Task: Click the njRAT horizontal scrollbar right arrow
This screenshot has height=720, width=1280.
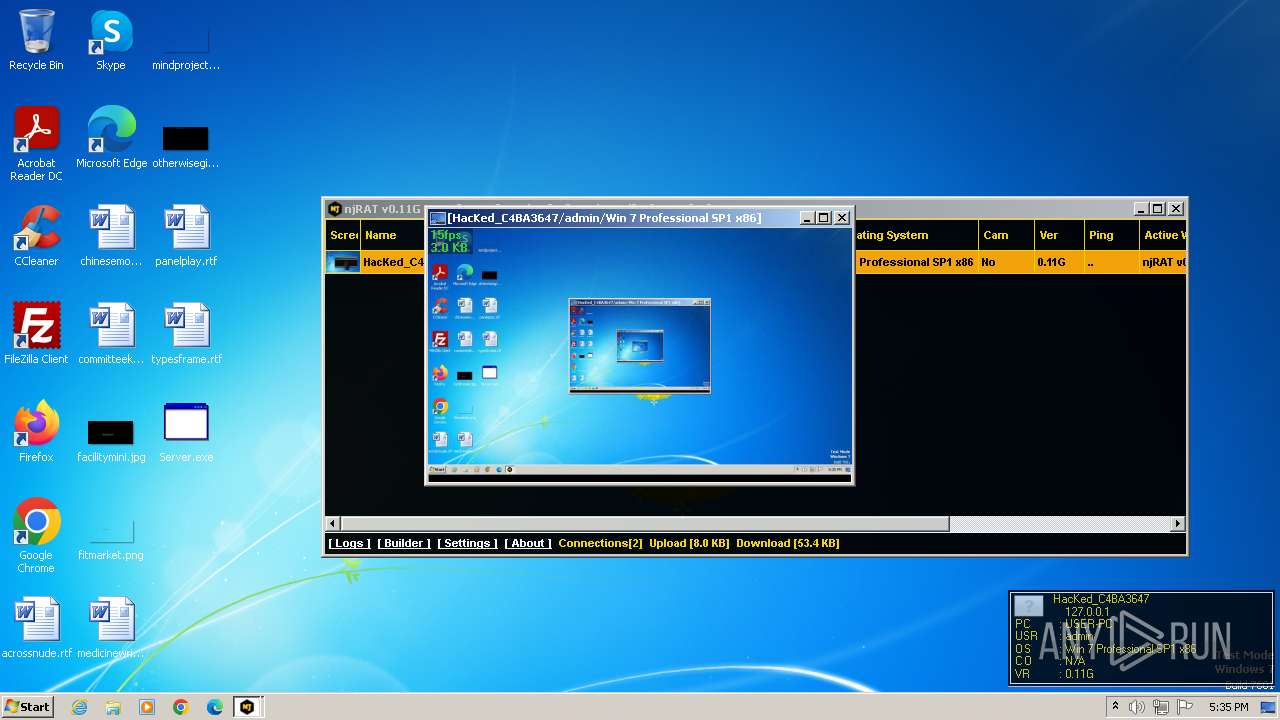Action: coord(1177,523)
